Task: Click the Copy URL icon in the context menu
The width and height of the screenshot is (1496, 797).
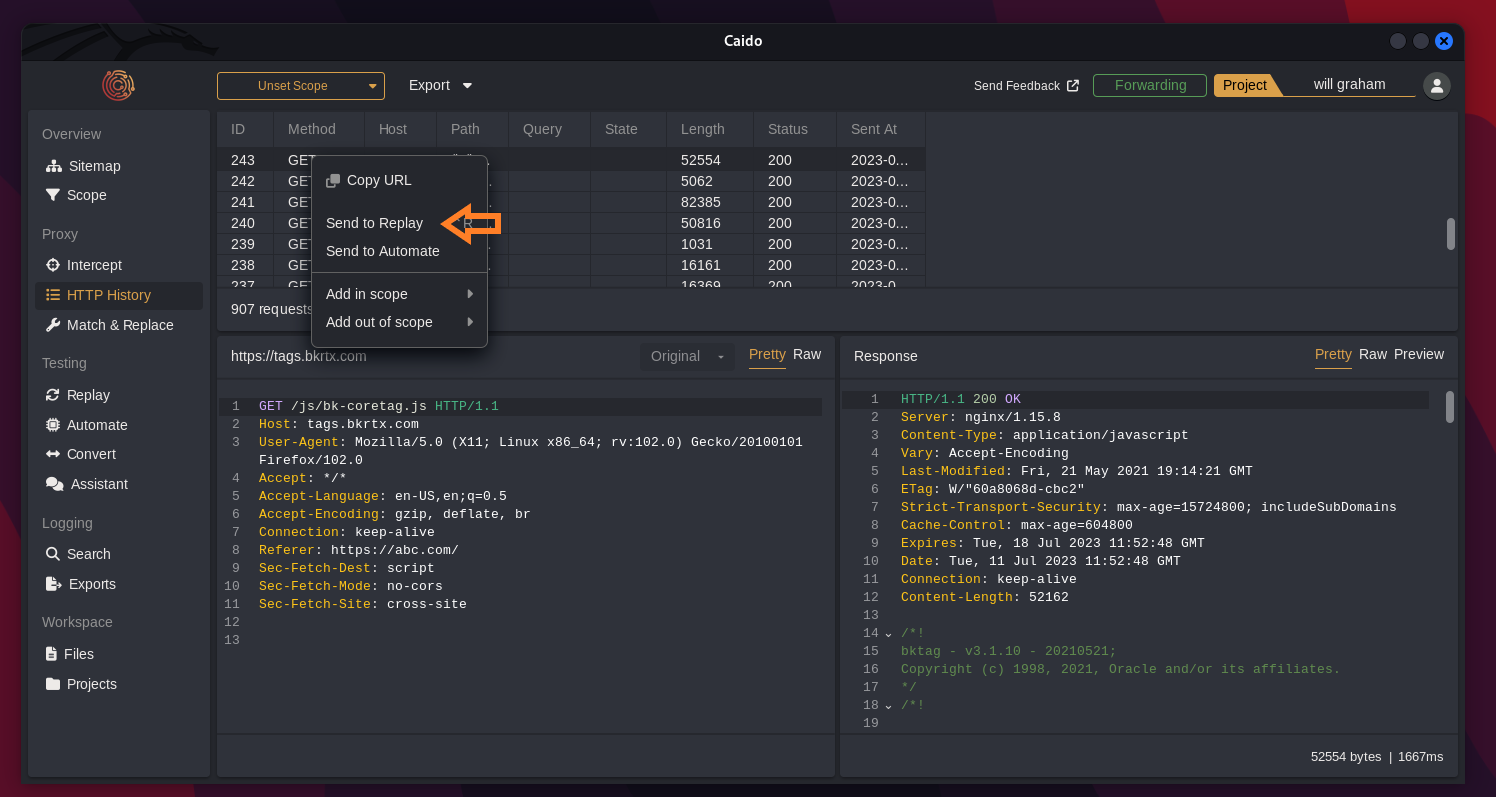Action: pyautogui.click(x=333, y=181)
